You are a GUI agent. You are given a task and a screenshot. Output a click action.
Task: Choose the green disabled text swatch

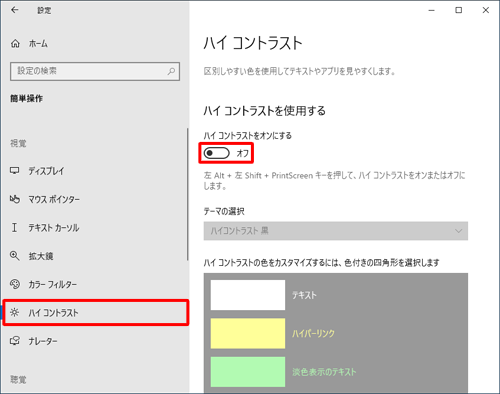point(248,372)
